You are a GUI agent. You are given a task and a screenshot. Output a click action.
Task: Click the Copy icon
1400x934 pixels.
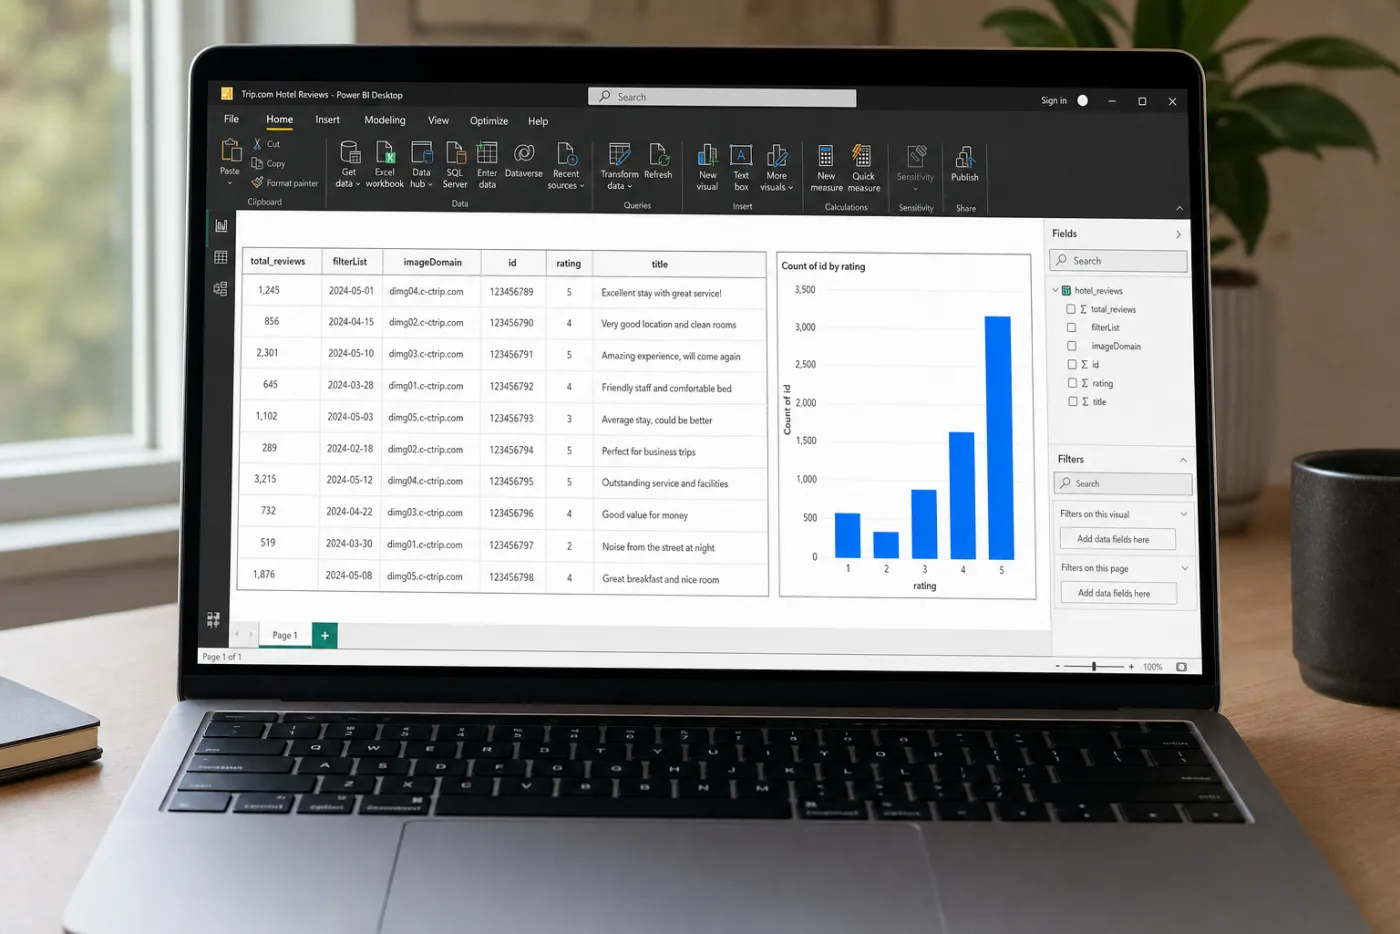pyautogui.click(x=257, y=163)
